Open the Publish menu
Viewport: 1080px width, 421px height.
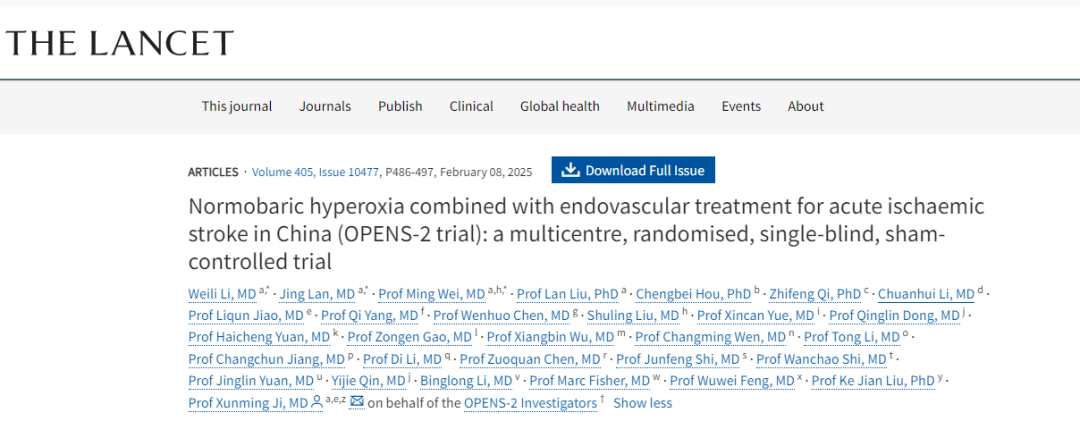tap(400, 106)
